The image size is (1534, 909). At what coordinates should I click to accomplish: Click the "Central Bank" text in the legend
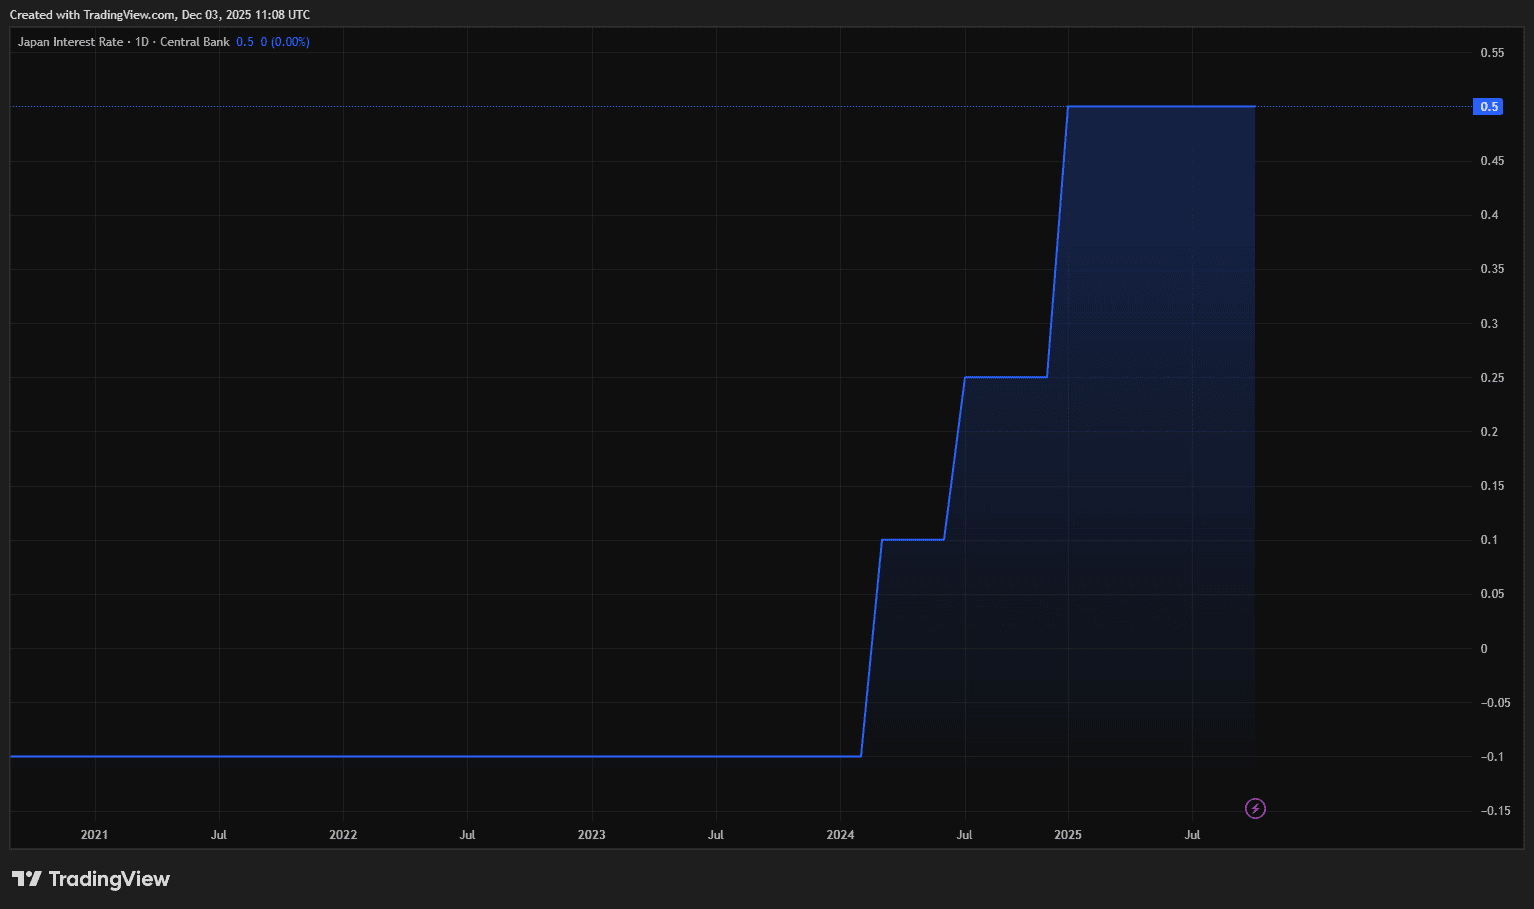pos(195,42)
